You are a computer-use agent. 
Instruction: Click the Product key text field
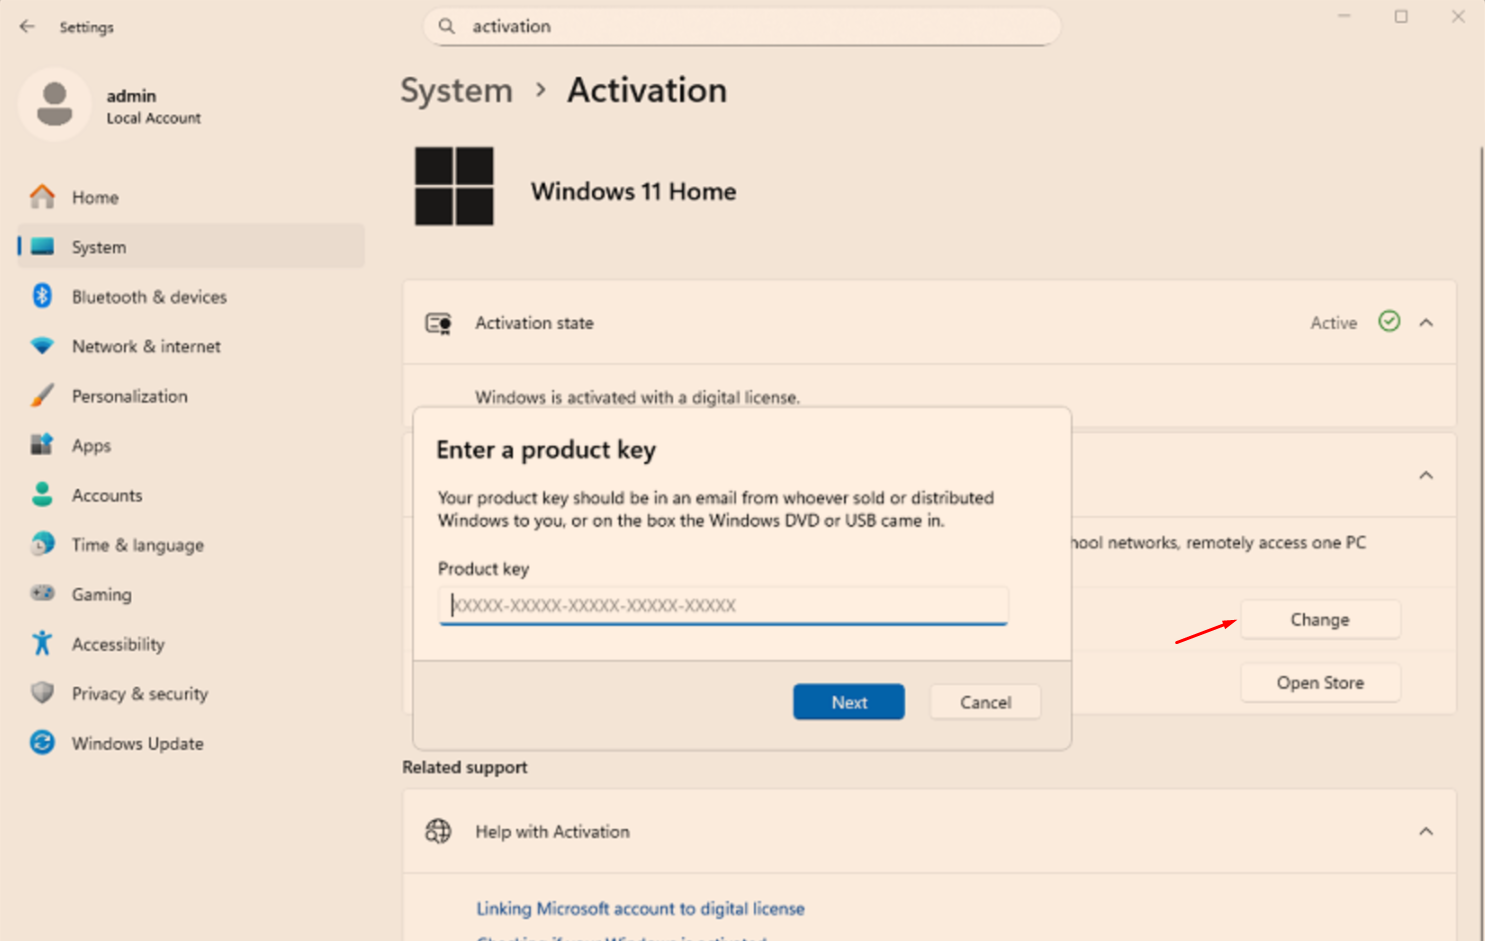tap(722, 605)
